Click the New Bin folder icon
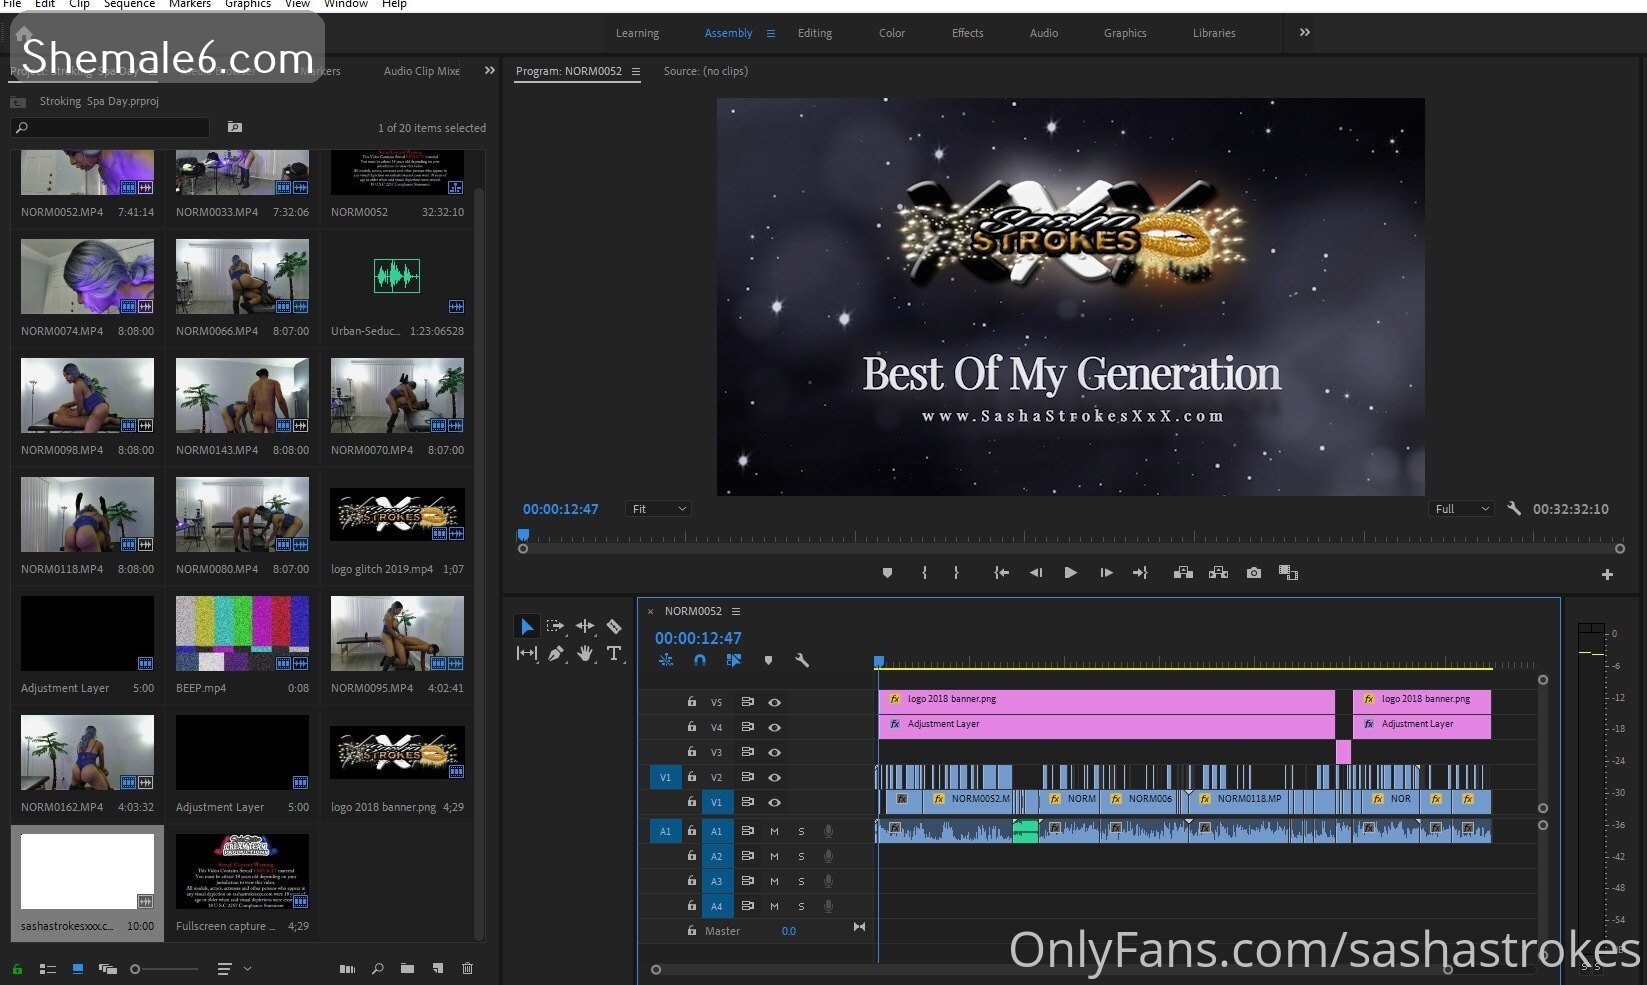Viewport: 1647px width, 985px height. pos(407,968)
